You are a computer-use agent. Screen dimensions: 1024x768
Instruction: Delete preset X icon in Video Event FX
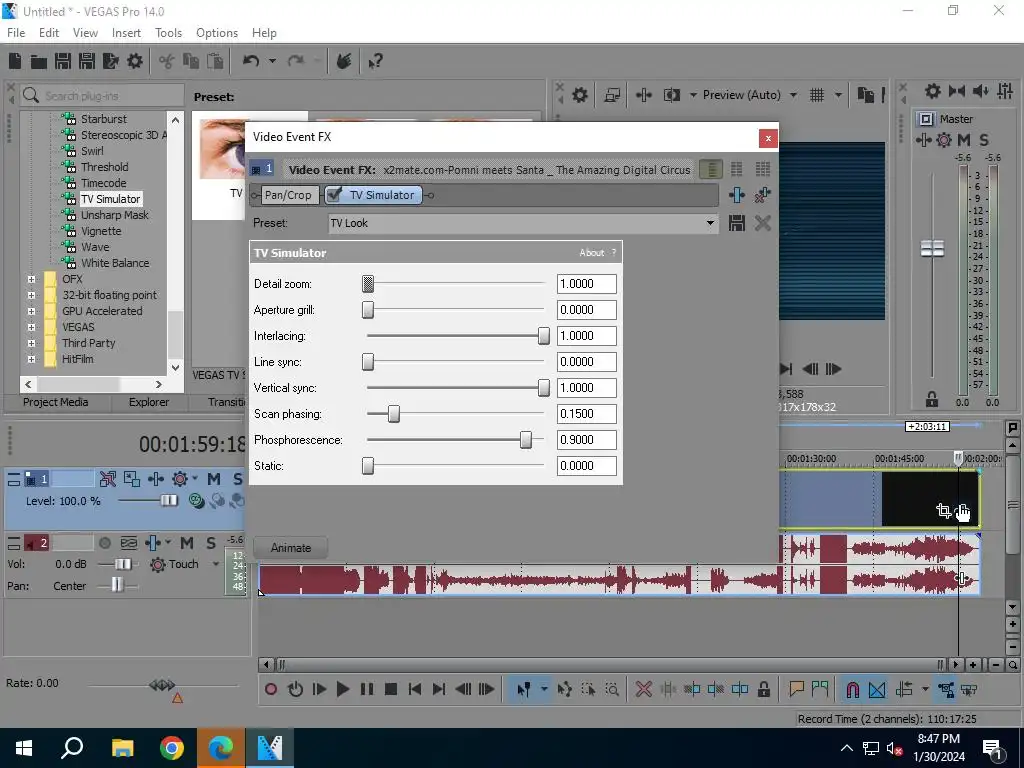point(762,223)
